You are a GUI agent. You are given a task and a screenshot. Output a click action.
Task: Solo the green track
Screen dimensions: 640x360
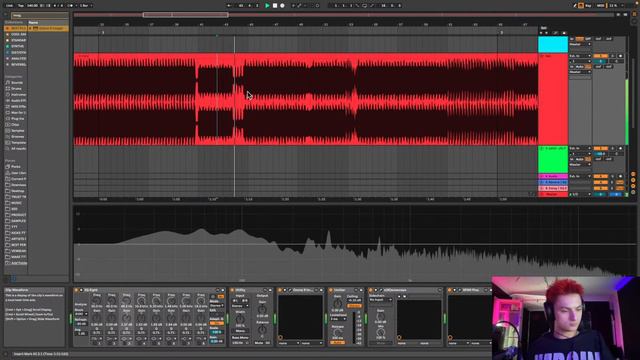[612, 148]
